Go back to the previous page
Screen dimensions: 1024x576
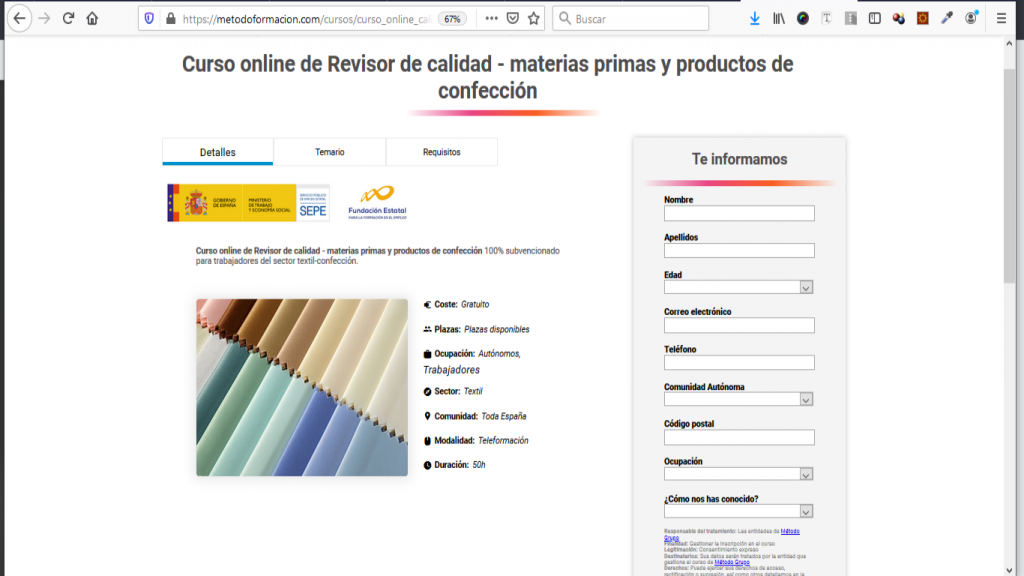click(x=20, y=18)
